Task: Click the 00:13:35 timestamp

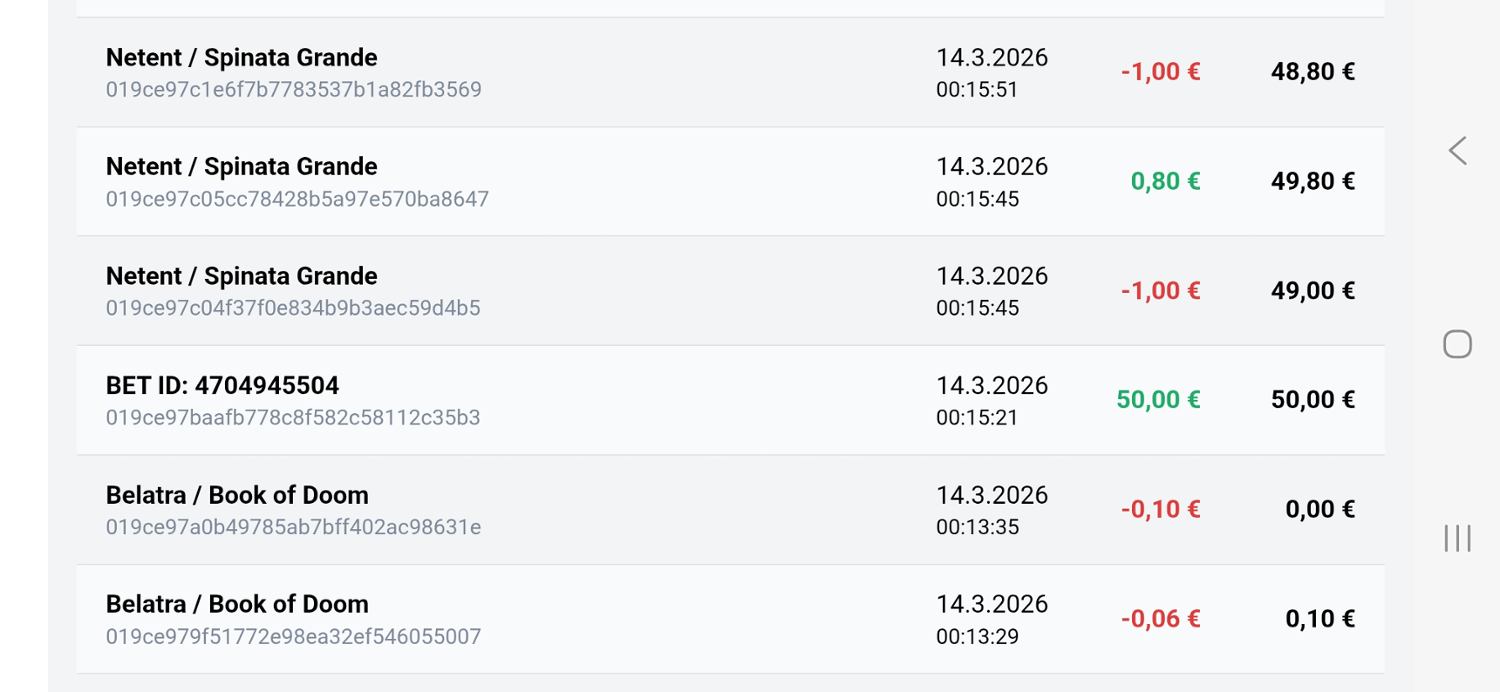Action: [x=977, y=527]
